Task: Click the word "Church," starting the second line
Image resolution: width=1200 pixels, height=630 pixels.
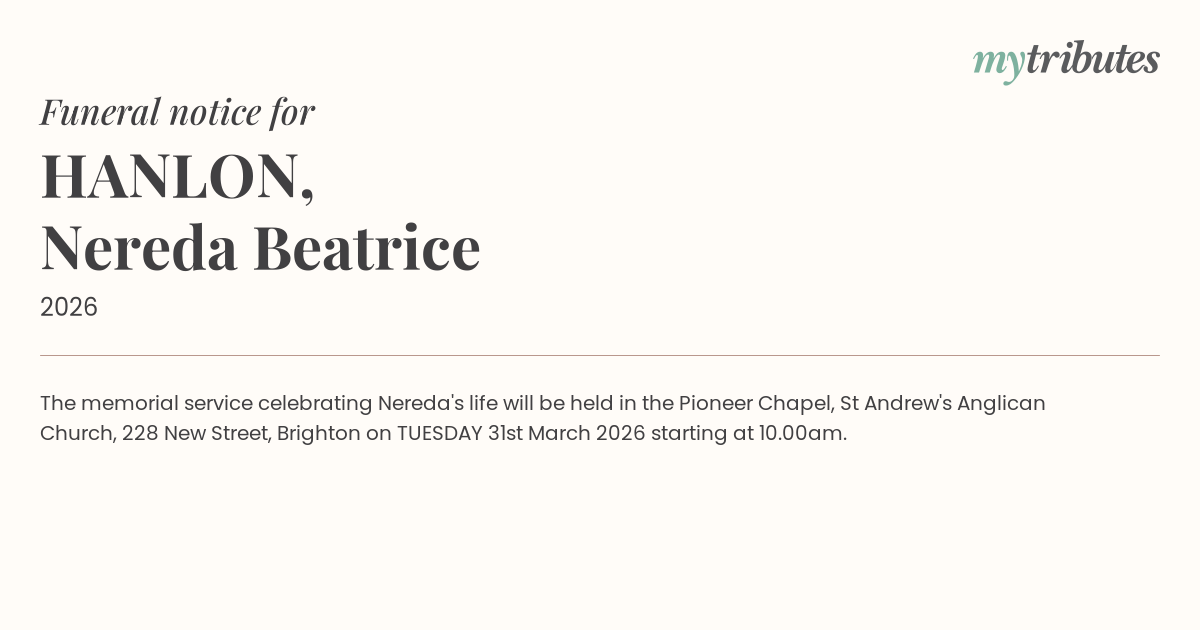Action: 77,434
